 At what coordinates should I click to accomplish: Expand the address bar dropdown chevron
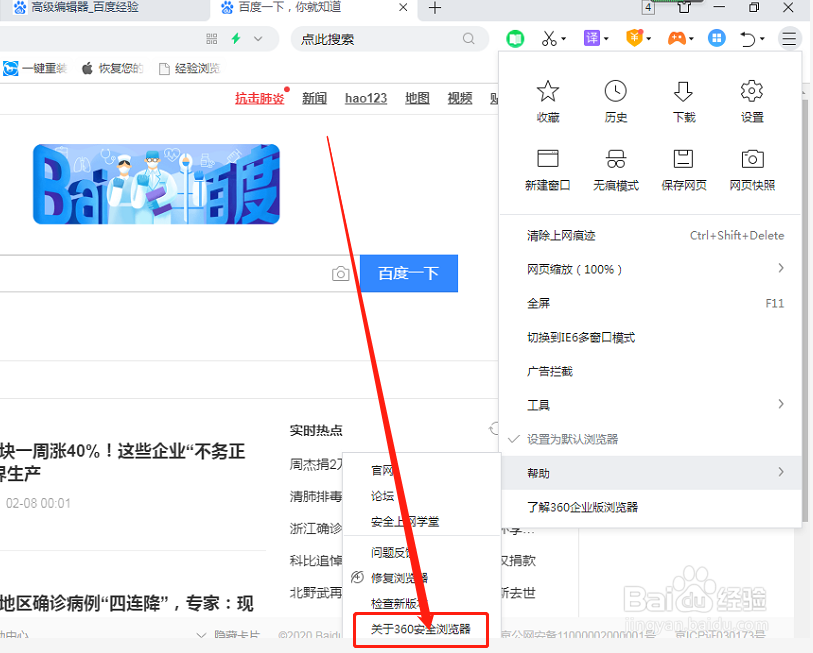coord(258,39)
